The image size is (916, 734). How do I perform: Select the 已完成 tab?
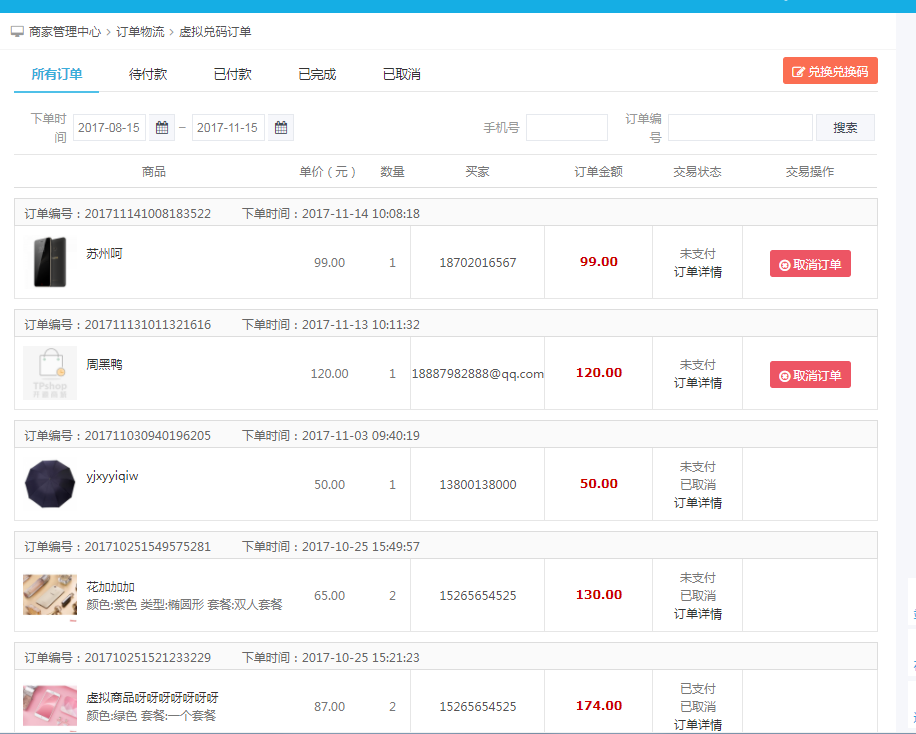[x=317, y=74]
